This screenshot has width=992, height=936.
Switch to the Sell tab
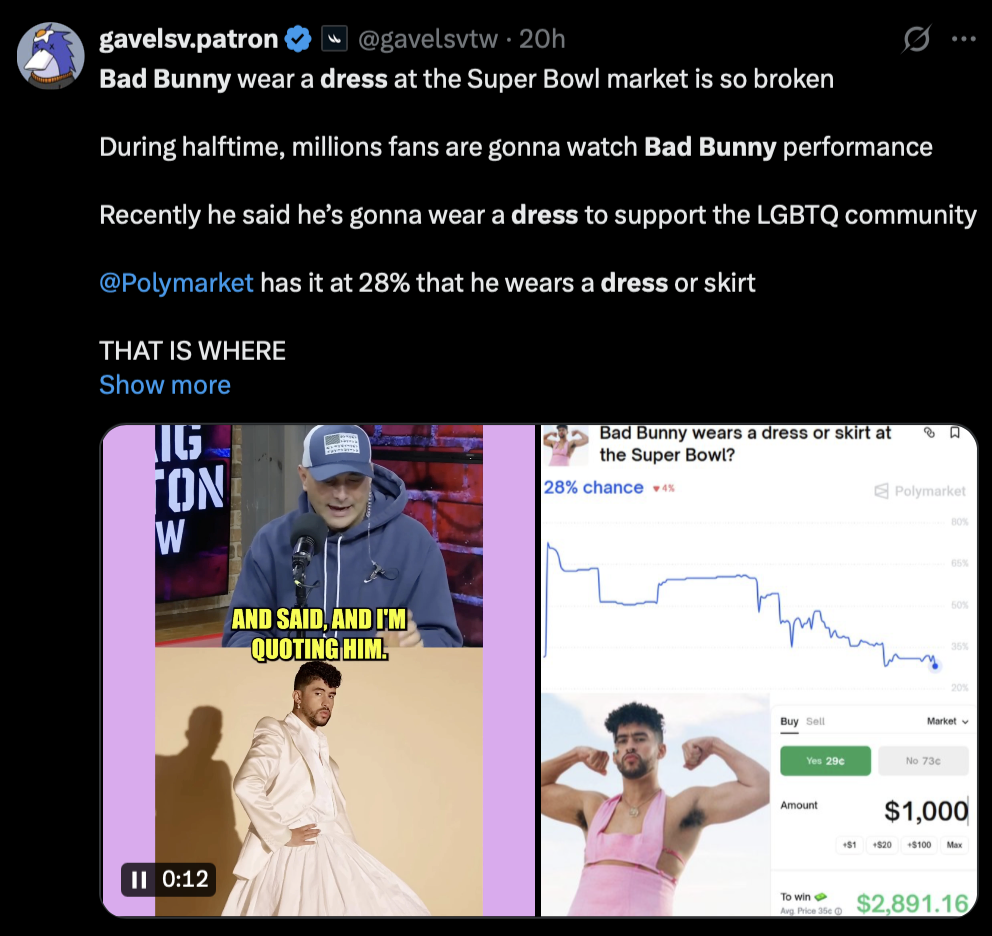click(x=816, y=721)
